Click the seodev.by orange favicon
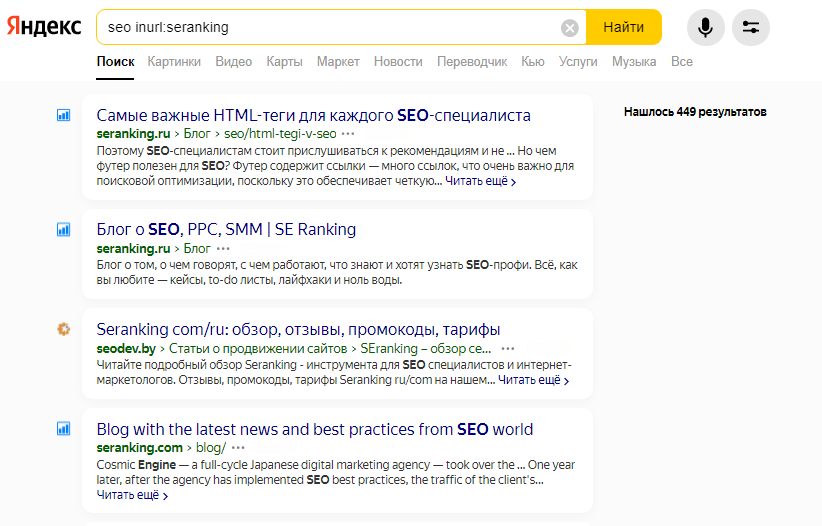 [x=63, y=329]
